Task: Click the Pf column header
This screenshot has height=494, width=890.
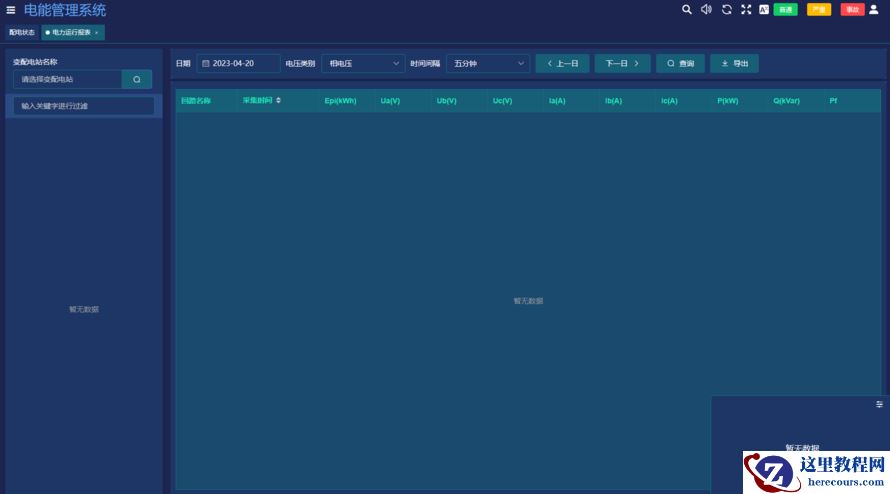Action: (833, 101)
